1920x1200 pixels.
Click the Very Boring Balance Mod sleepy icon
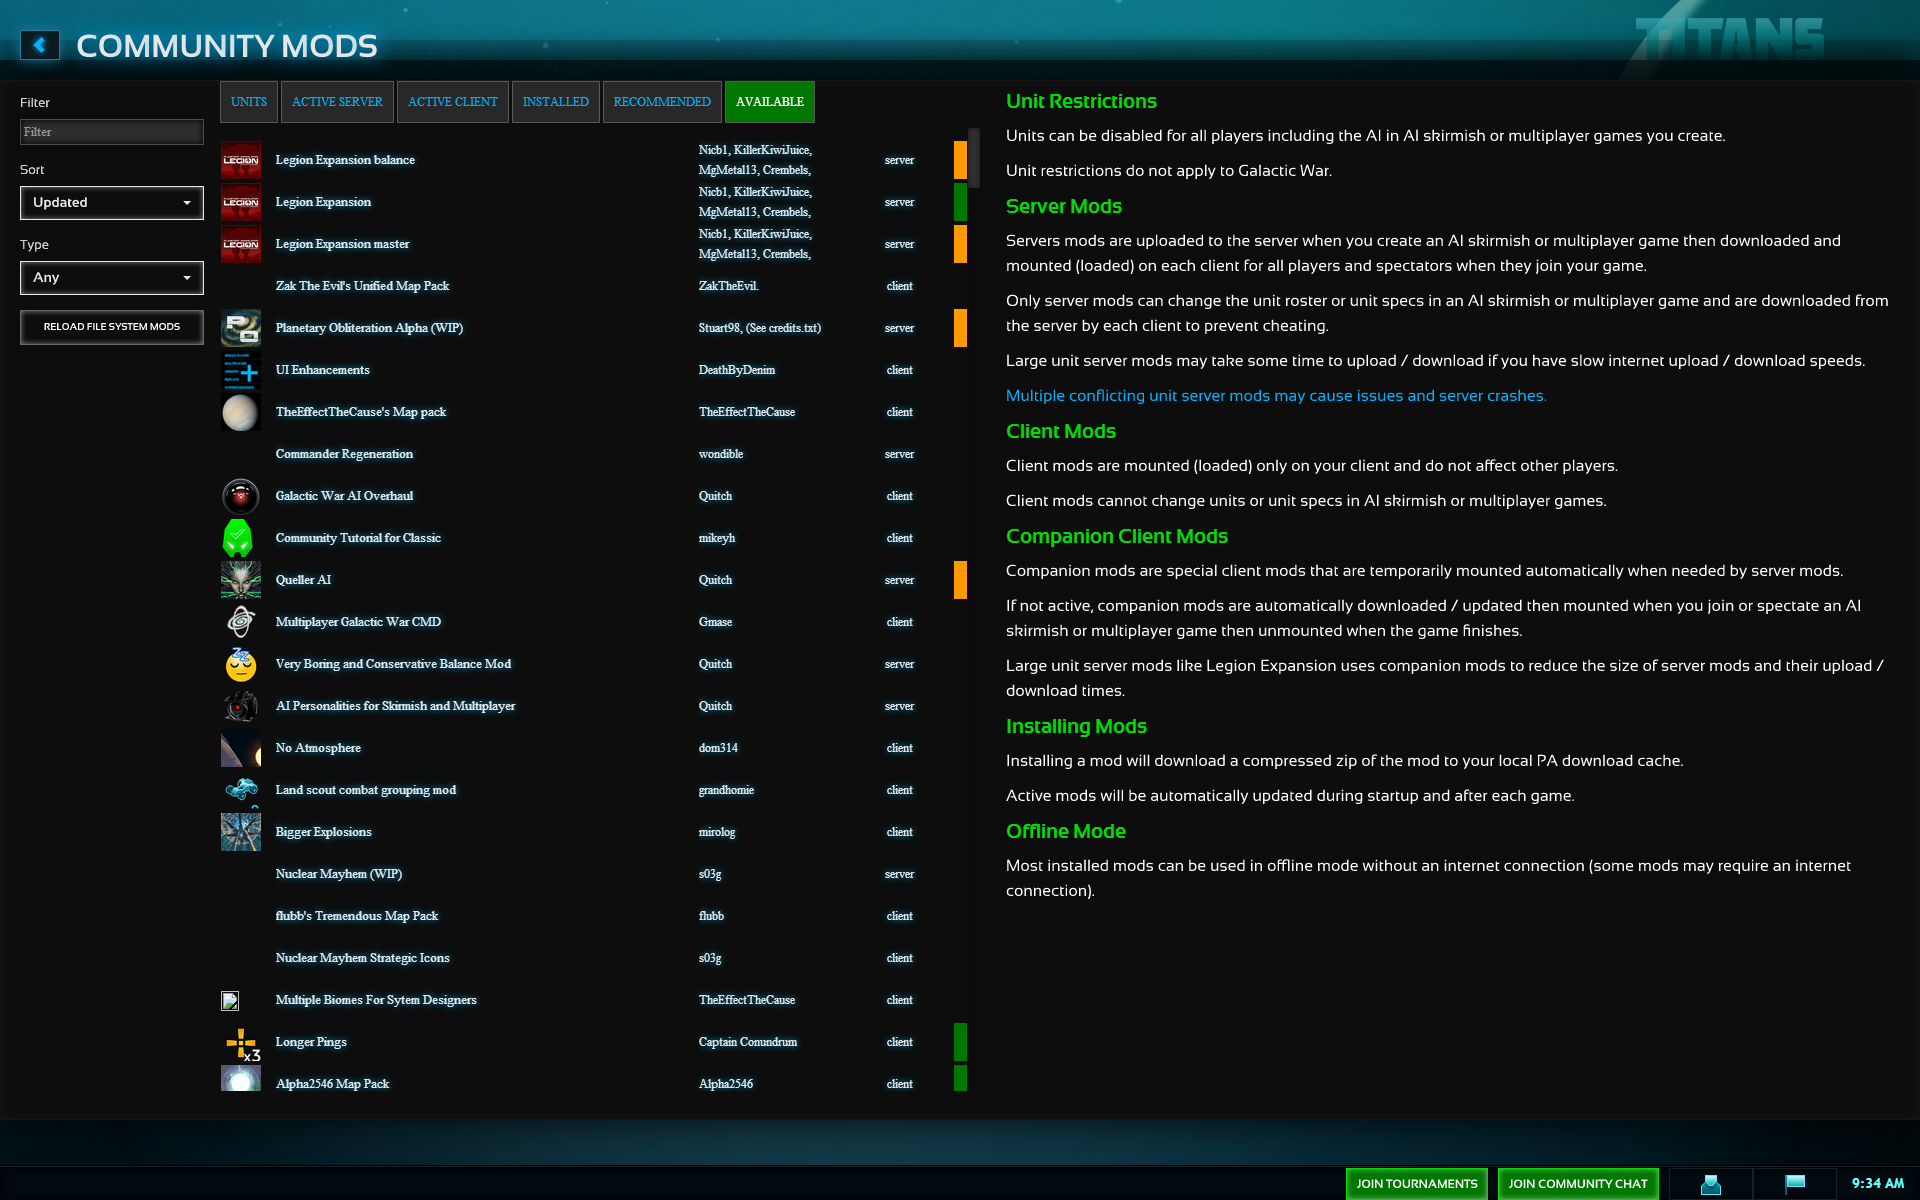coord(240,664)
